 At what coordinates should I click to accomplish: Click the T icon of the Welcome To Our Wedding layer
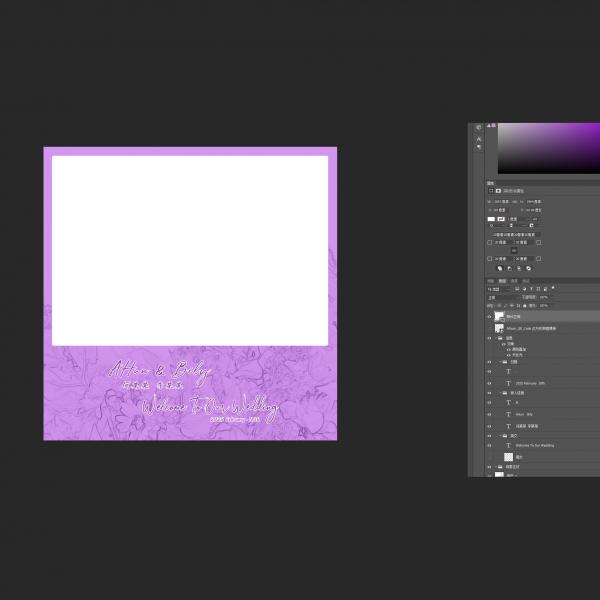(x=508, y=445)
